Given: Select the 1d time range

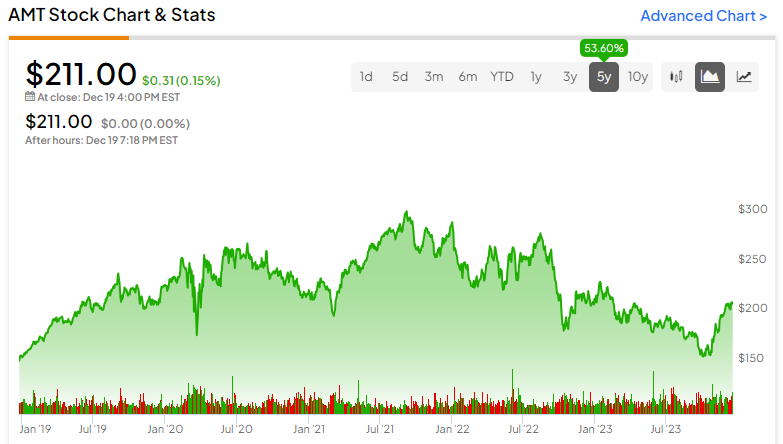Looking at the screenshot, I should pos(366,76).
